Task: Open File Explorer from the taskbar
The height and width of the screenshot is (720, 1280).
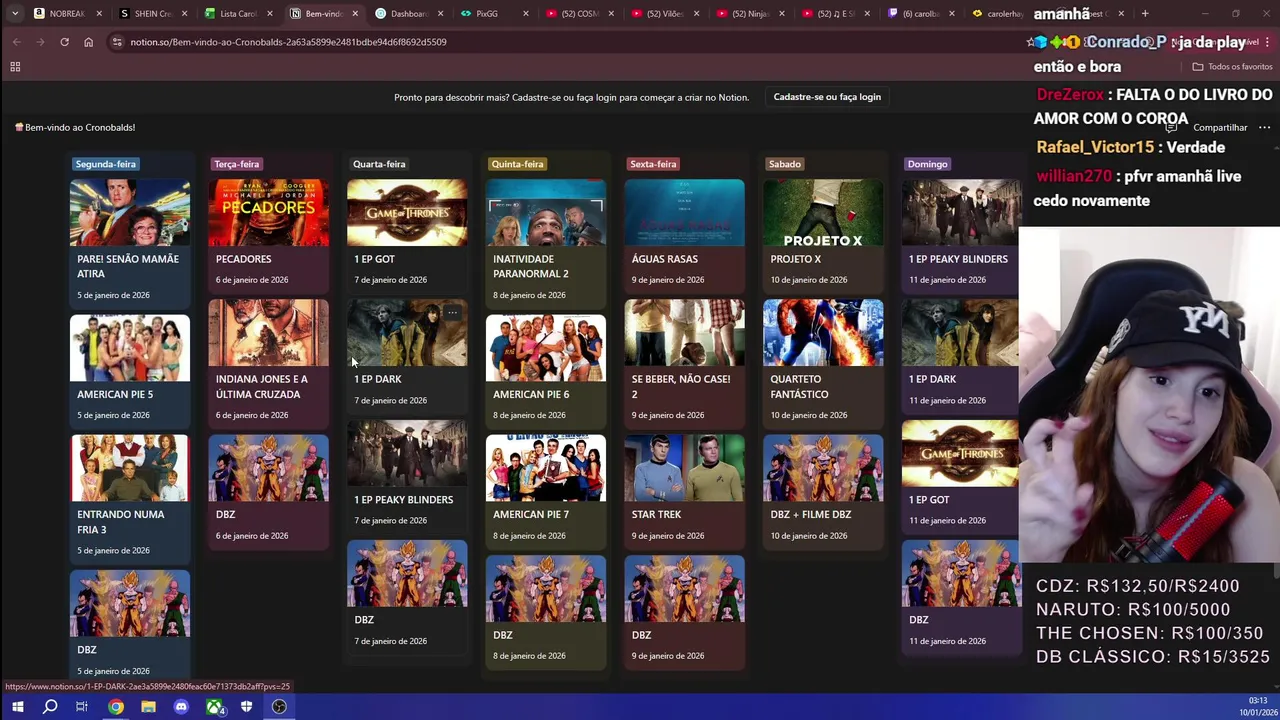Action: (x=148, y=707)
